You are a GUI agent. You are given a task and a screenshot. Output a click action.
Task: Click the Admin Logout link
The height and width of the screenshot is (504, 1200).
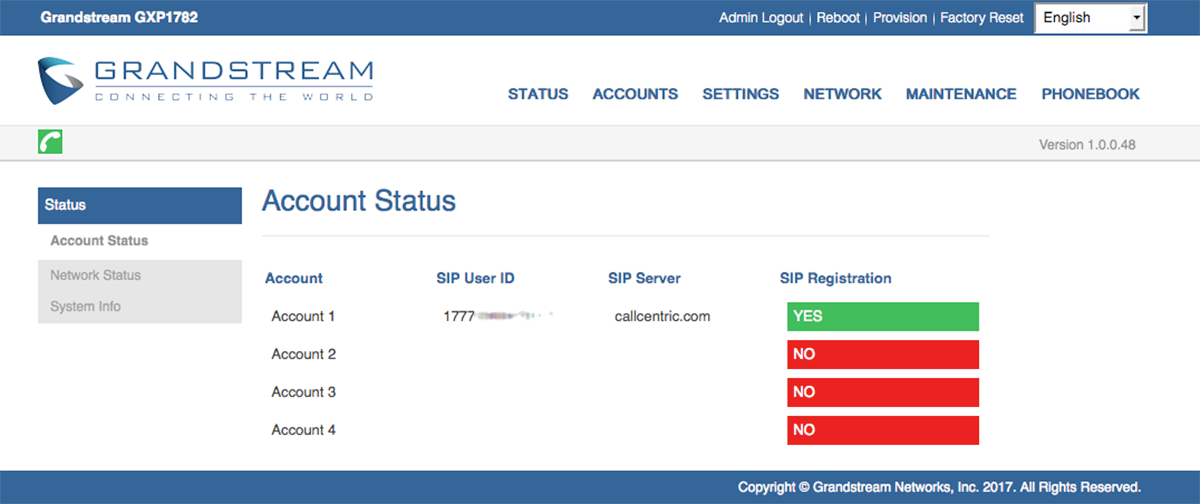(x=761, y=18)
